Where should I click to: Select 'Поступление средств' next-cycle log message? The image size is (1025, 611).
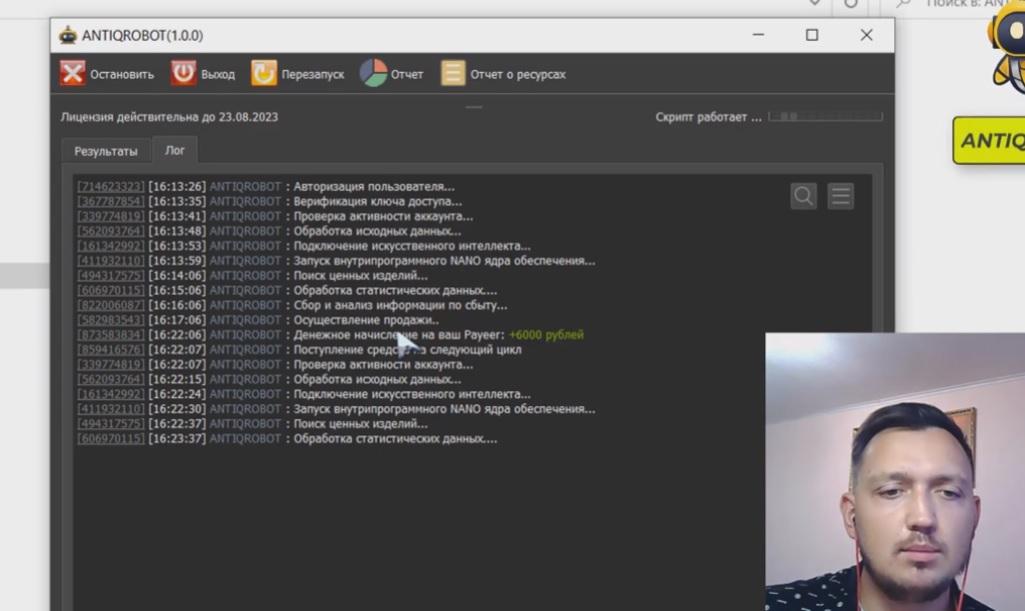pos(407,350)
